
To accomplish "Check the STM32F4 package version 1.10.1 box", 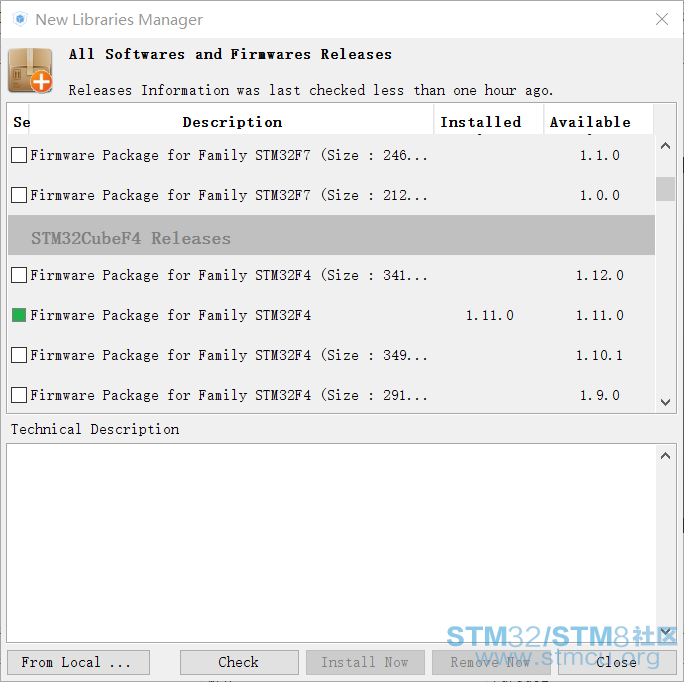I will click(x=19, y=355).
